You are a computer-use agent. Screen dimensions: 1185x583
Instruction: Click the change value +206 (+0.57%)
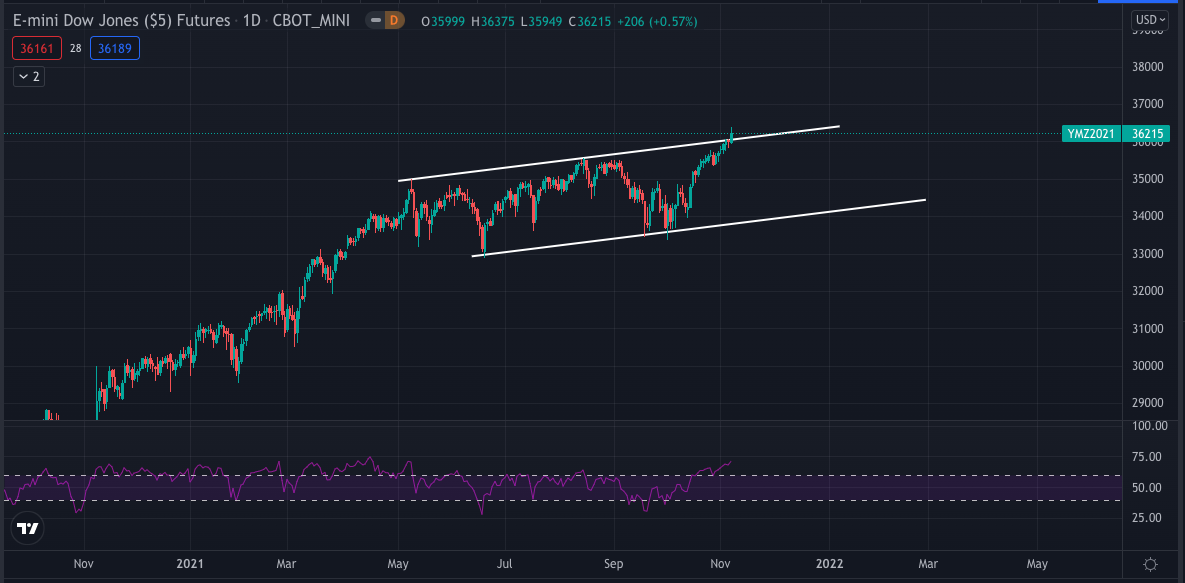(x=657, y=22)
